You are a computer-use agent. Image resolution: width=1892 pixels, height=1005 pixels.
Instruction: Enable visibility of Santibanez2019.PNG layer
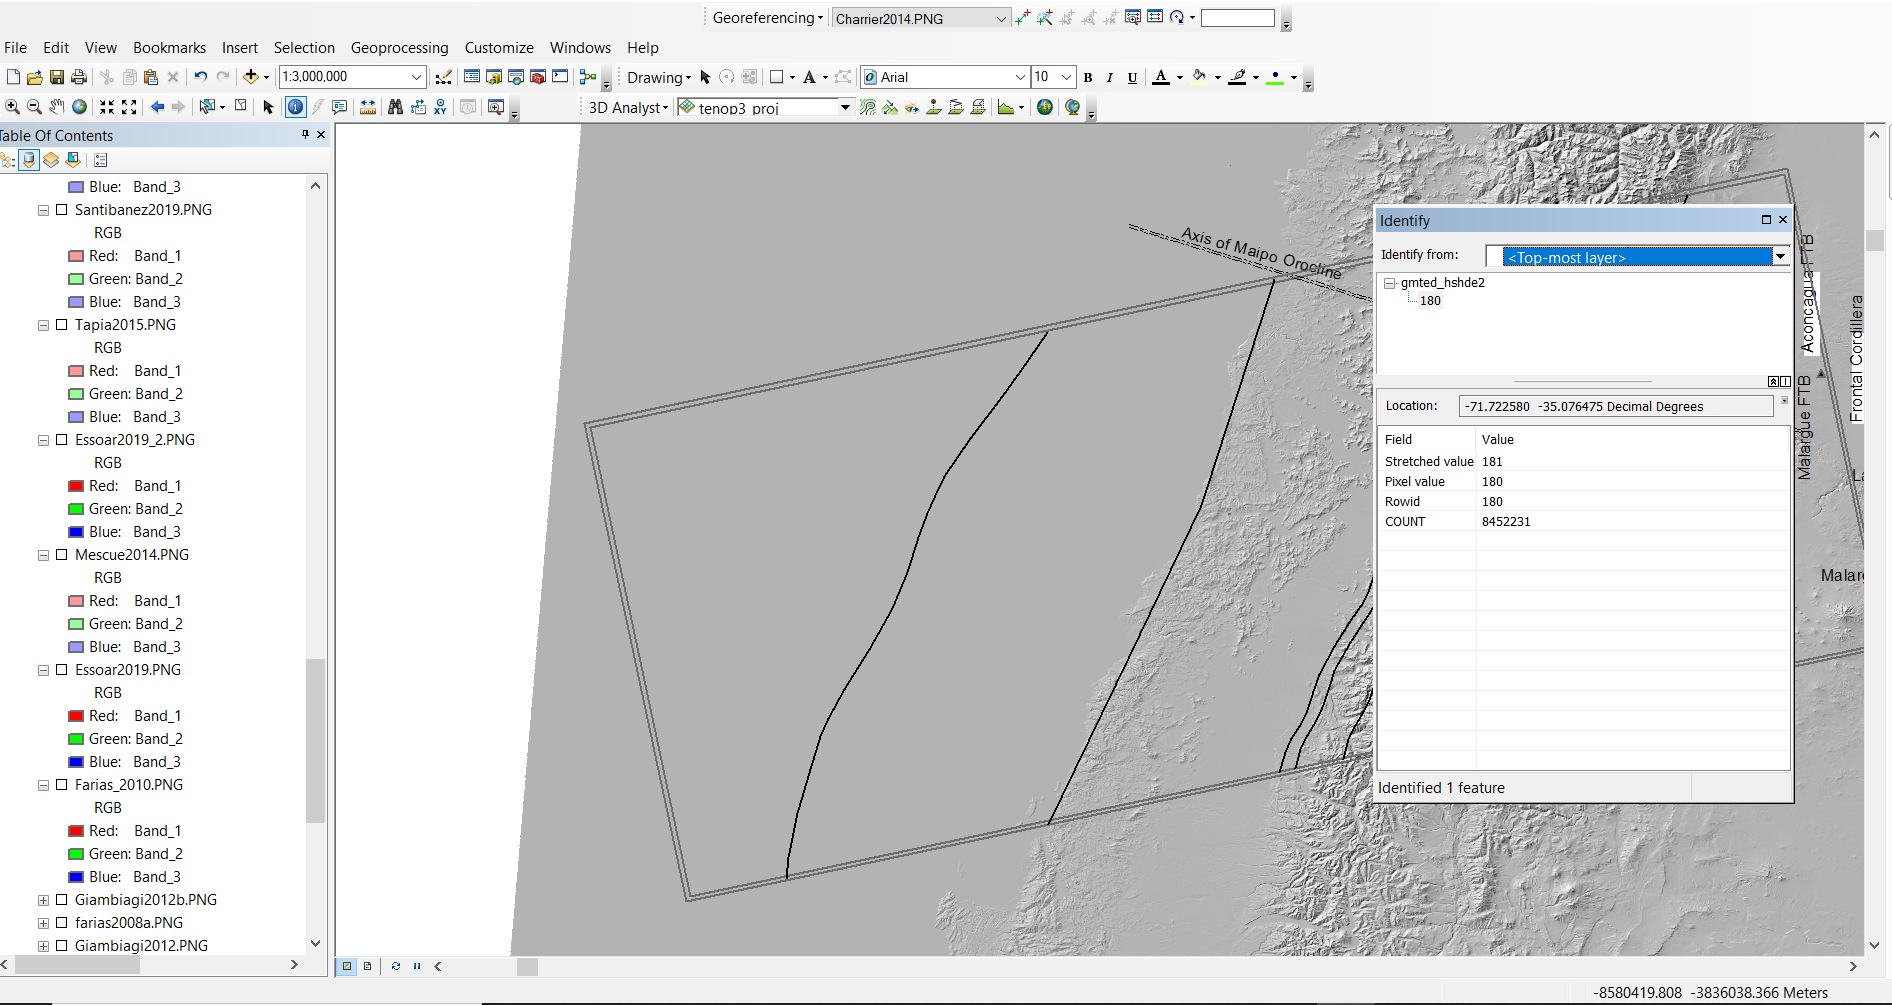[x=62, y=210]
